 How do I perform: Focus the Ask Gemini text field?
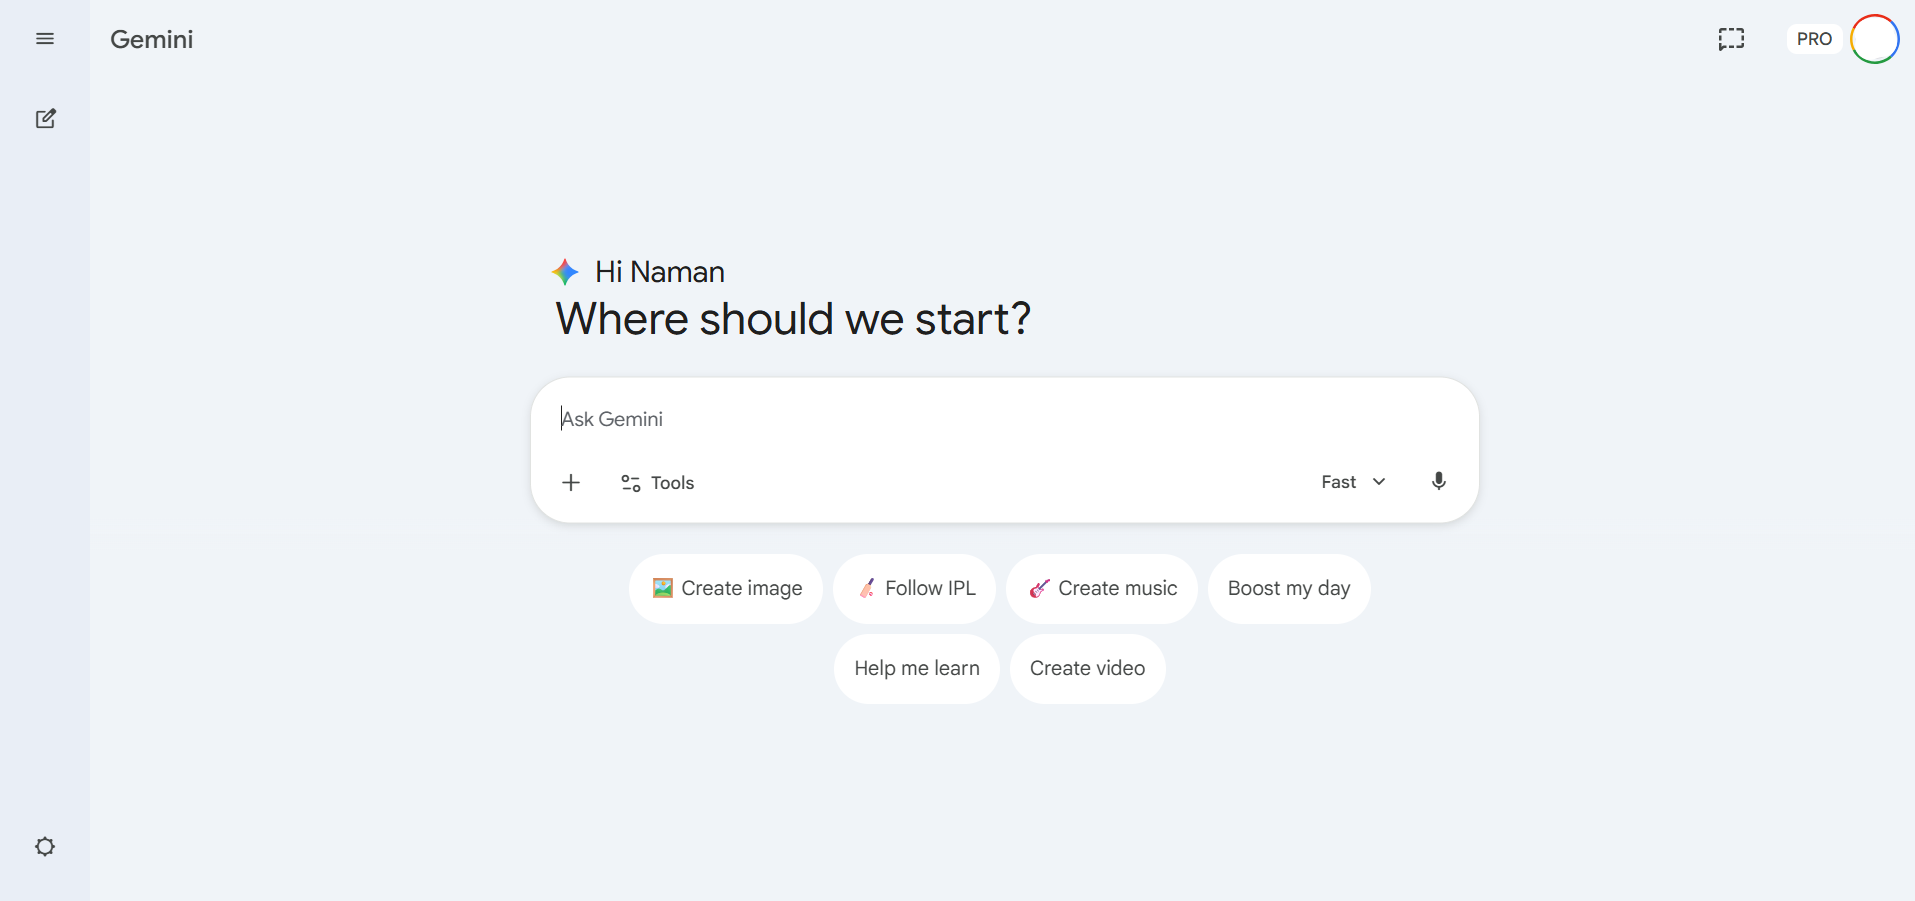pyautogui.click(x=900, y=419)
